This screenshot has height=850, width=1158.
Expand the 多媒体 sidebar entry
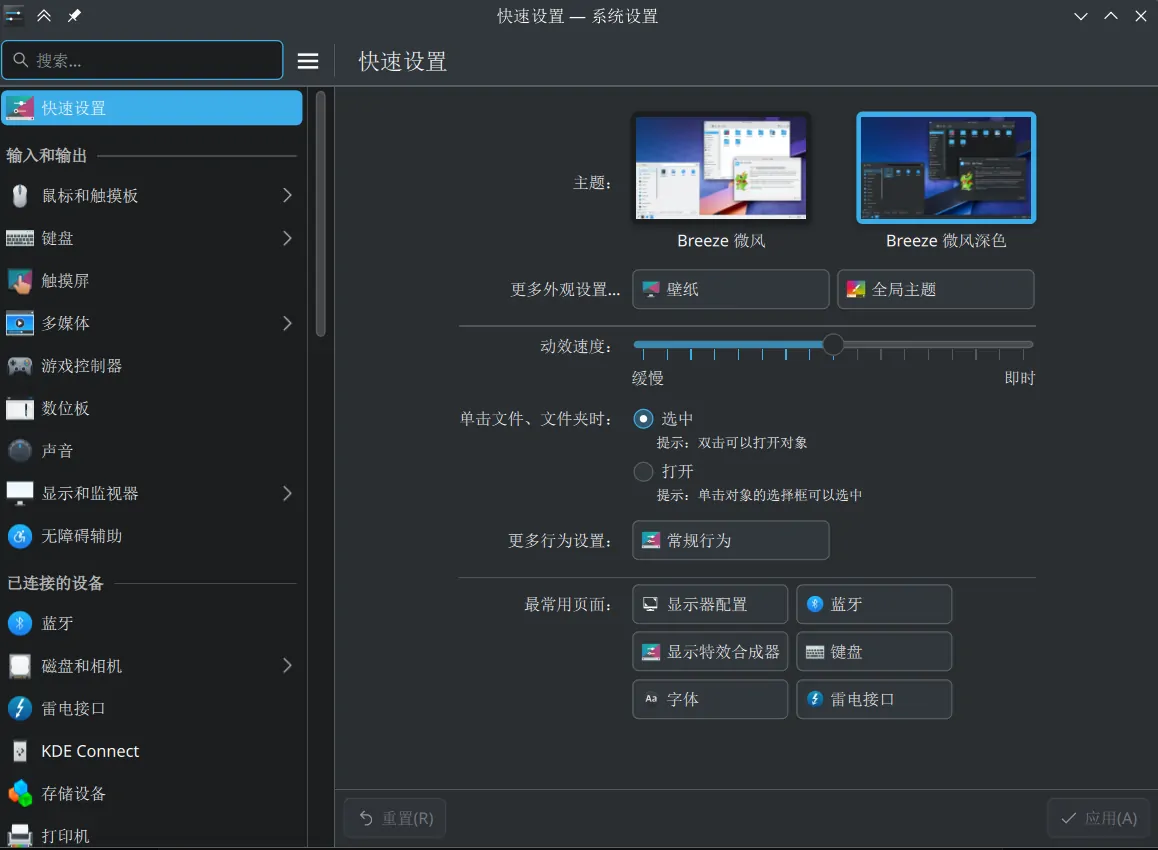click(x=287, y=323)
